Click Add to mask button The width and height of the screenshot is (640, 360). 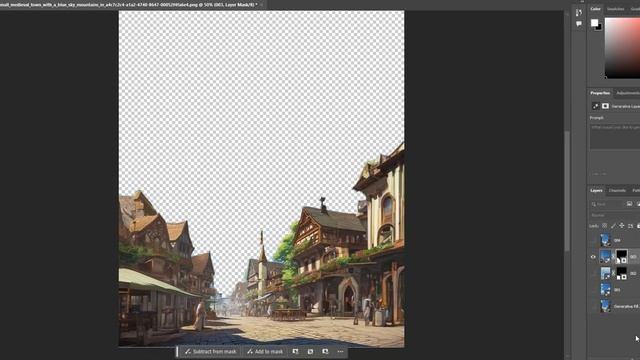click(x=265, y=351)
